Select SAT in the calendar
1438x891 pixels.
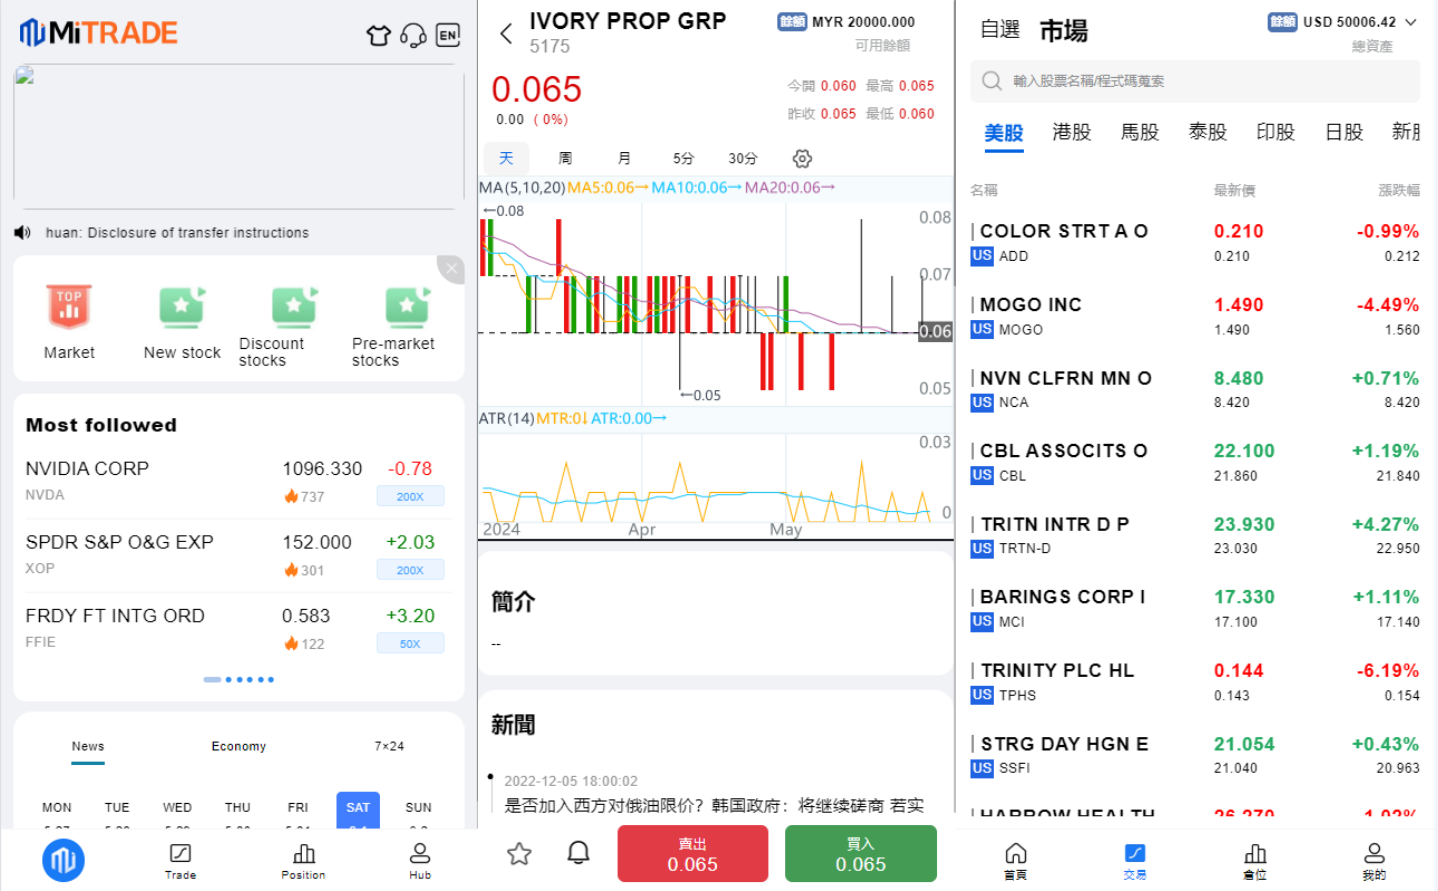point(358,809)
